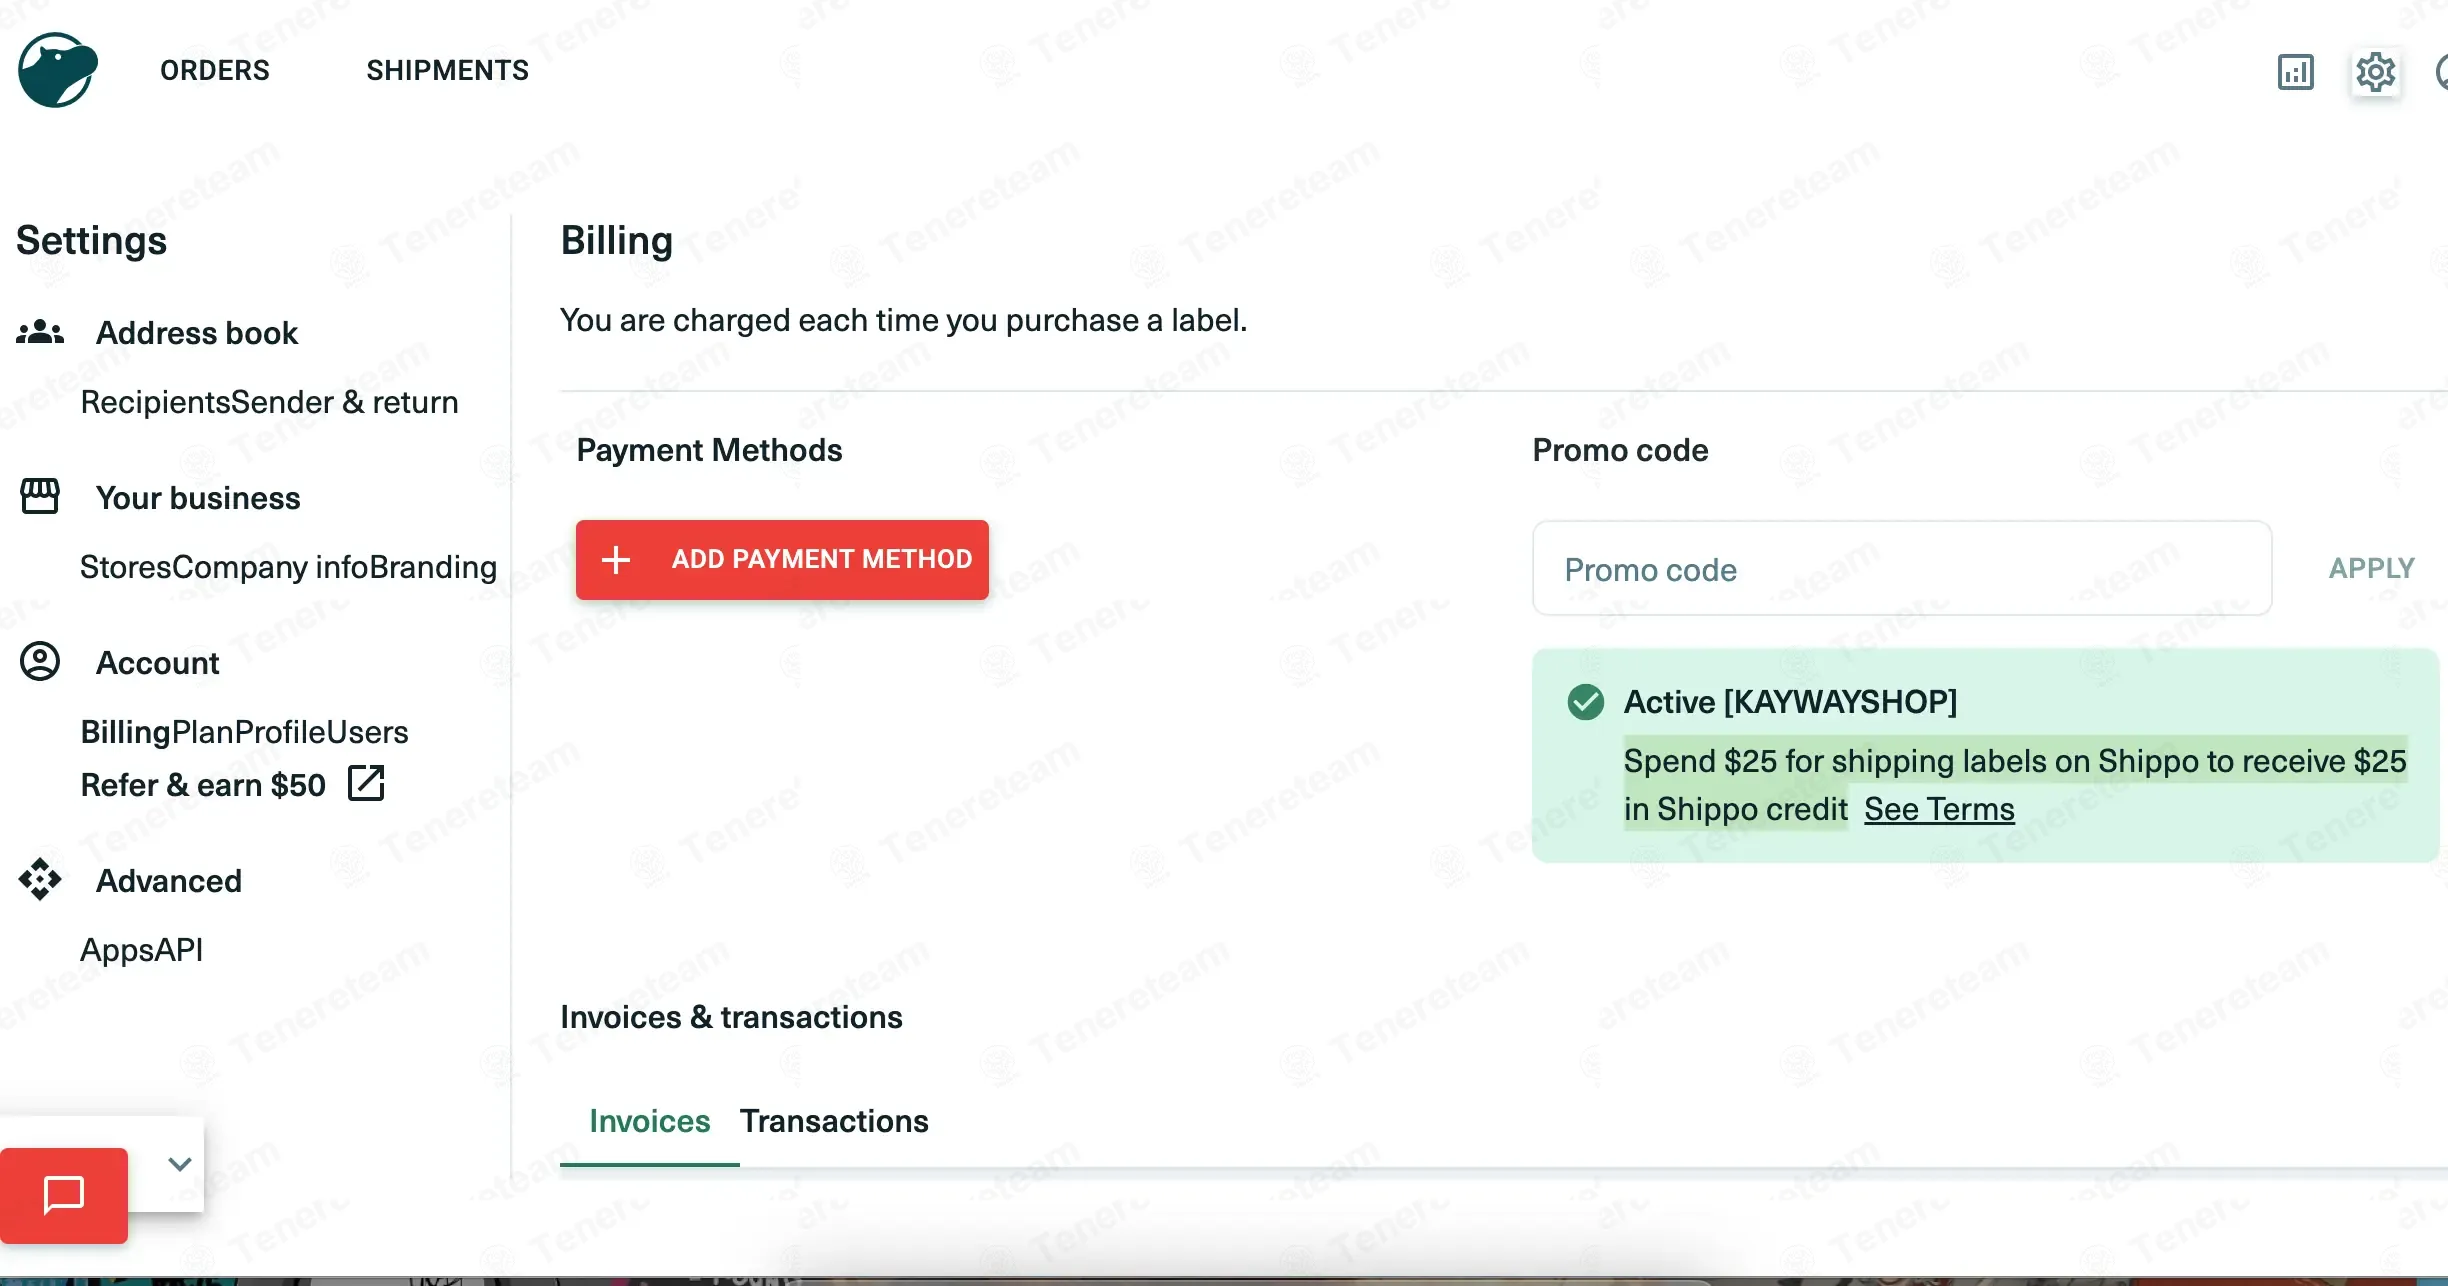Open the red chat support widget
2448x1286 pixels.
coord(64,1195)
